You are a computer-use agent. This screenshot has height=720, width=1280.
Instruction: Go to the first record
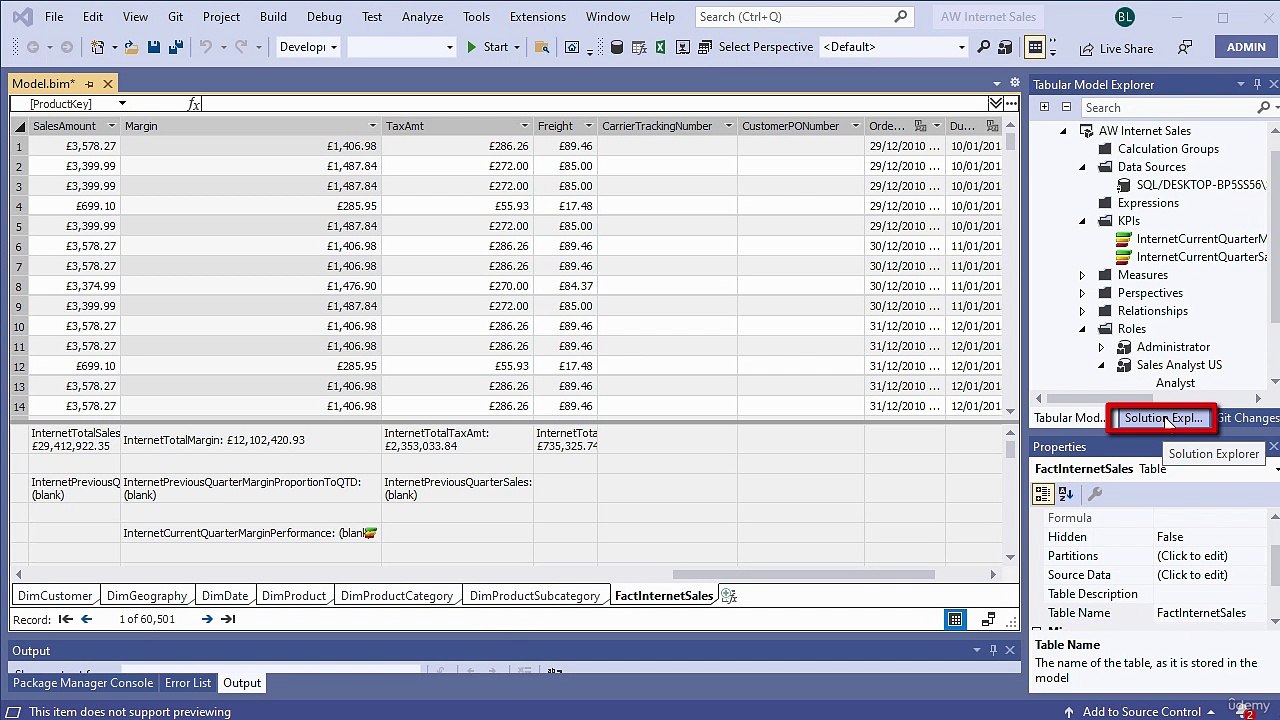(66, 619)
